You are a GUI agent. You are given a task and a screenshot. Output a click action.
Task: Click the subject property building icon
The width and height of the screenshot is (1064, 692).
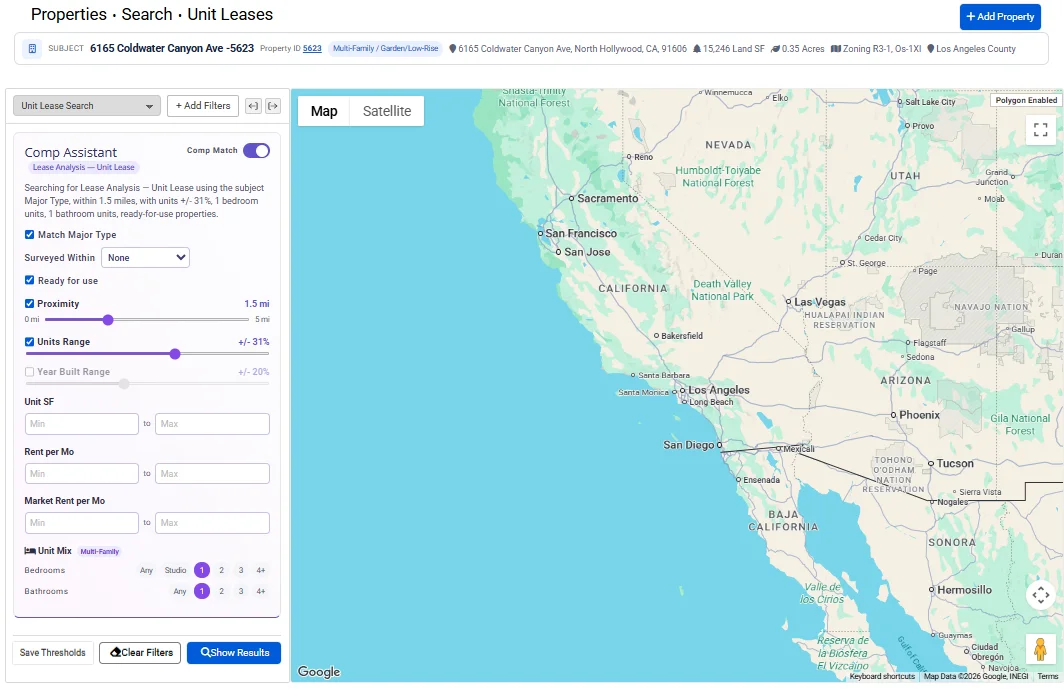point(32,49)
